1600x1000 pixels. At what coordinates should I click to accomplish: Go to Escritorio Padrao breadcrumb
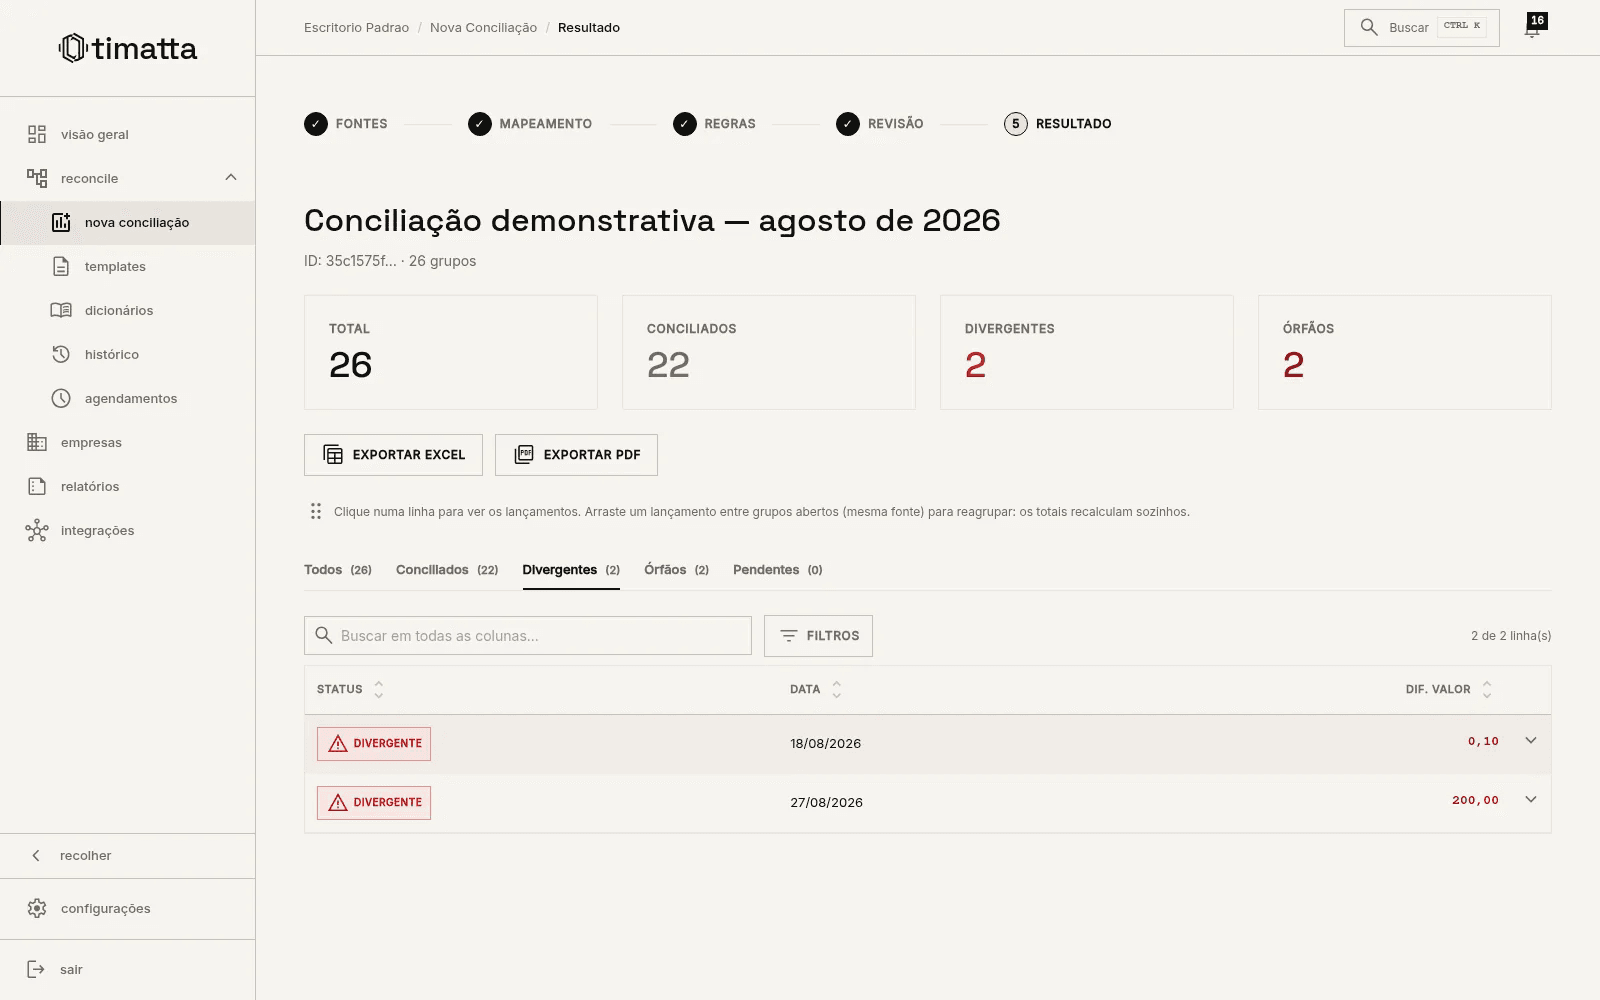[356, 28]
